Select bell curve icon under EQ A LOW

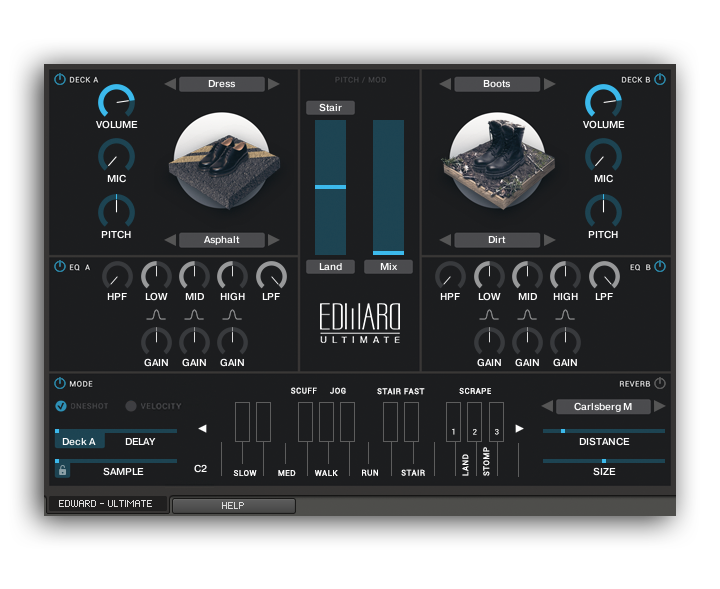(156, 315)
